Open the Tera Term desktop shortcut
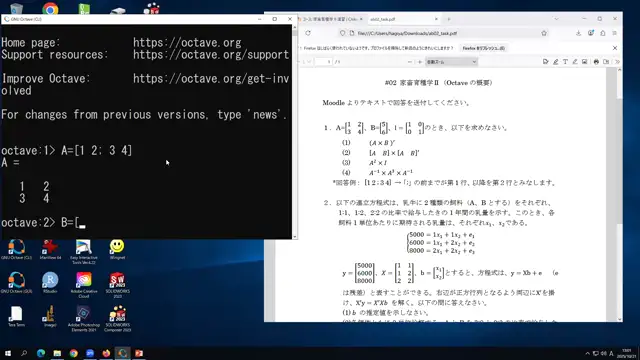 (x=16, y=317)
